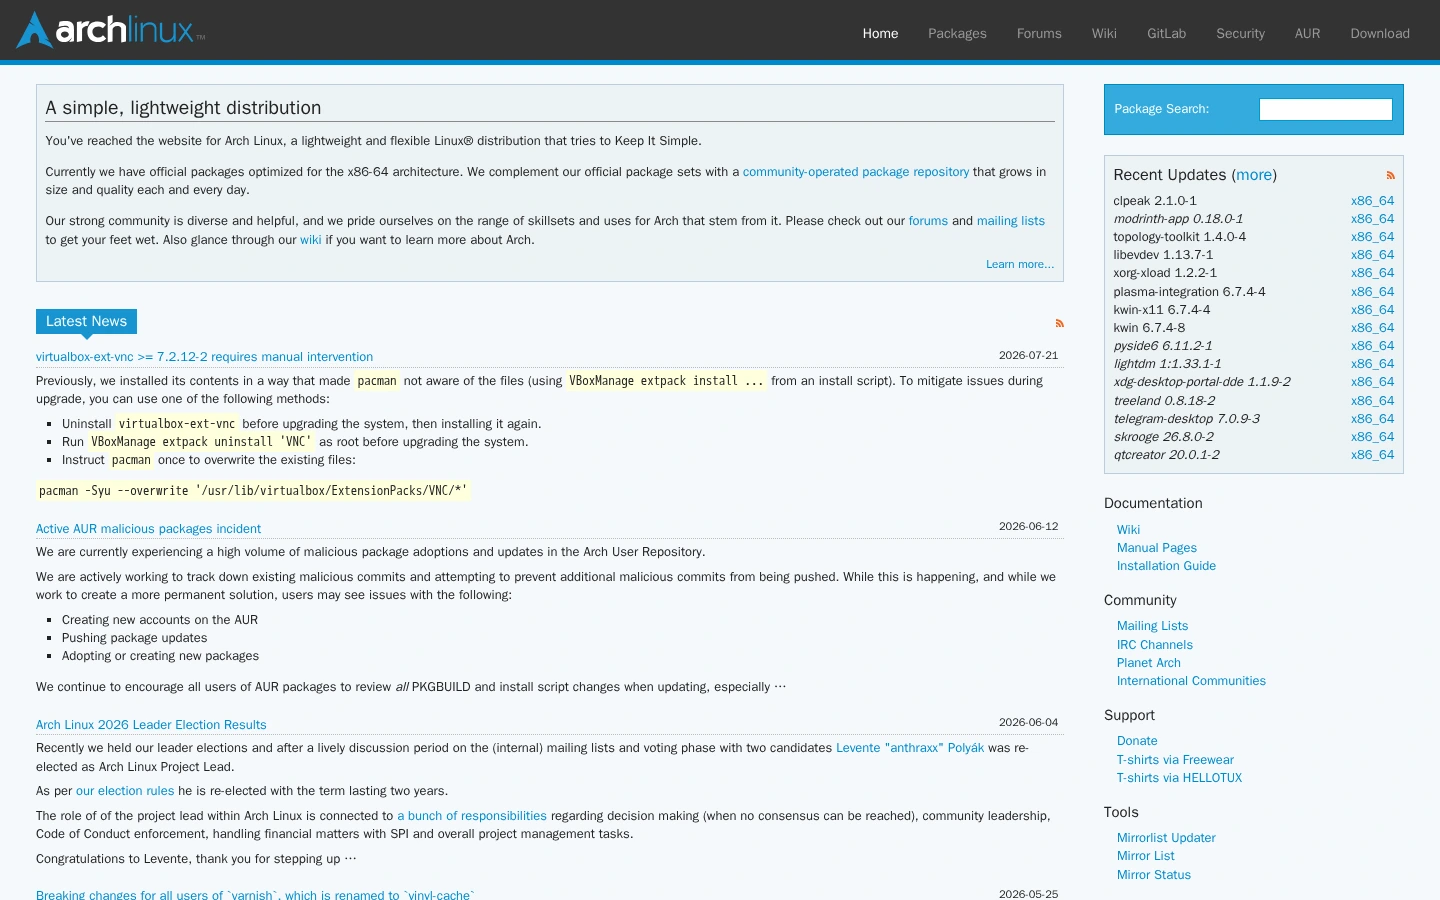Open the libevdev 1.13.7-1 package entry
This screenshot has height=900, width=1440.
[x=1163, y=255]
